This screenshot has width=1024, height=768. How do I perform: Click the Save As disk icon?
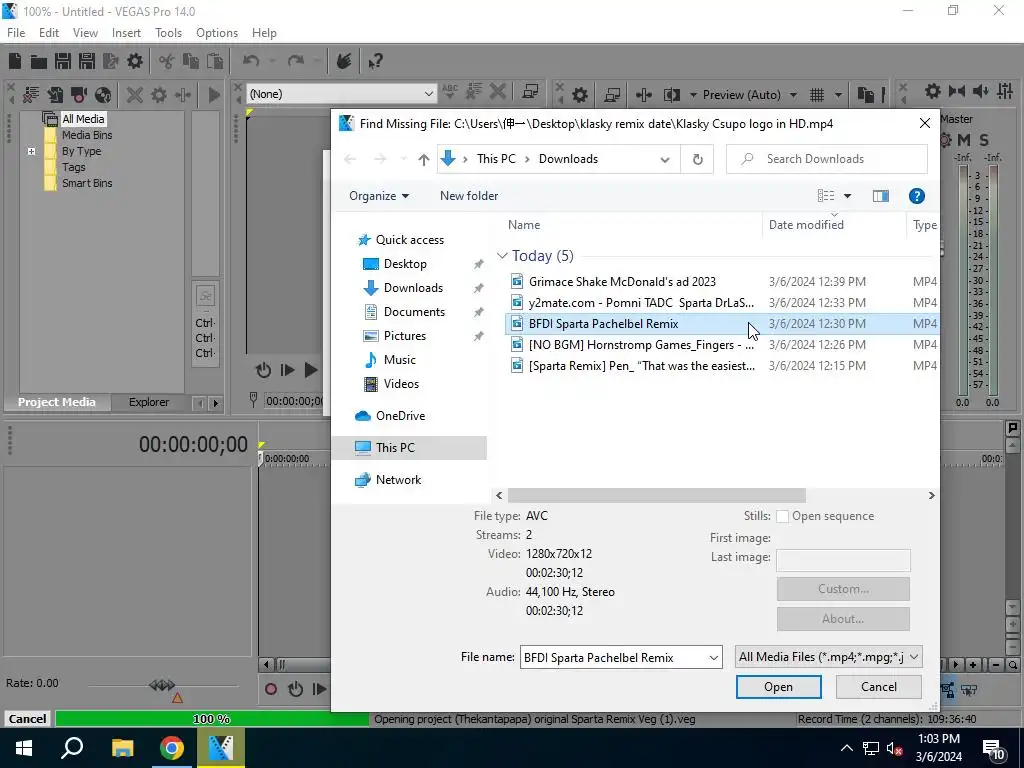click(x=87, y=61)
